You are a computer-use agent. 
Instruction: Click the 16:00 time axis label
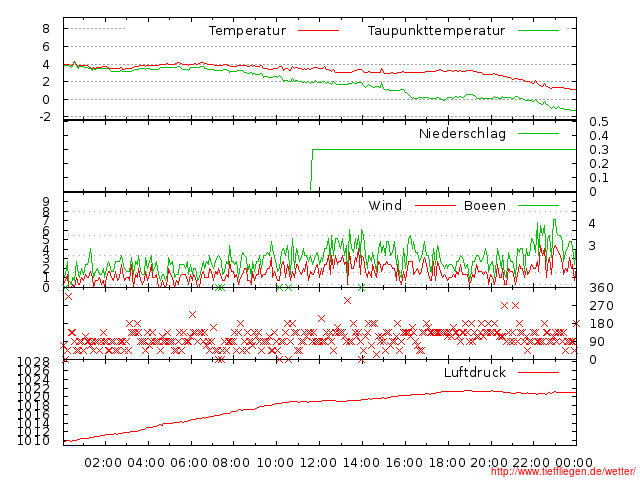(404, 463)
